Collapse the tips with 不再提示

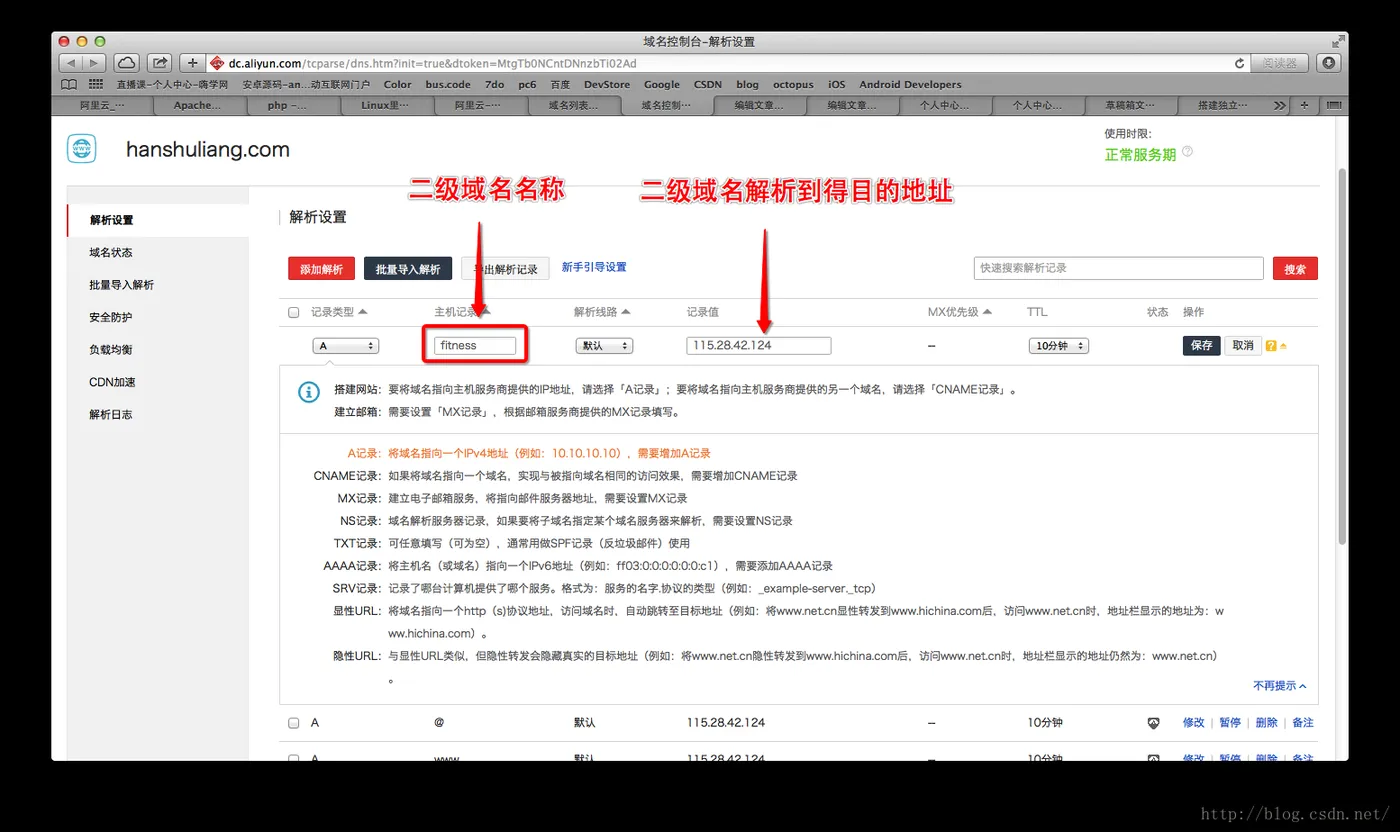coord(1279,686)
